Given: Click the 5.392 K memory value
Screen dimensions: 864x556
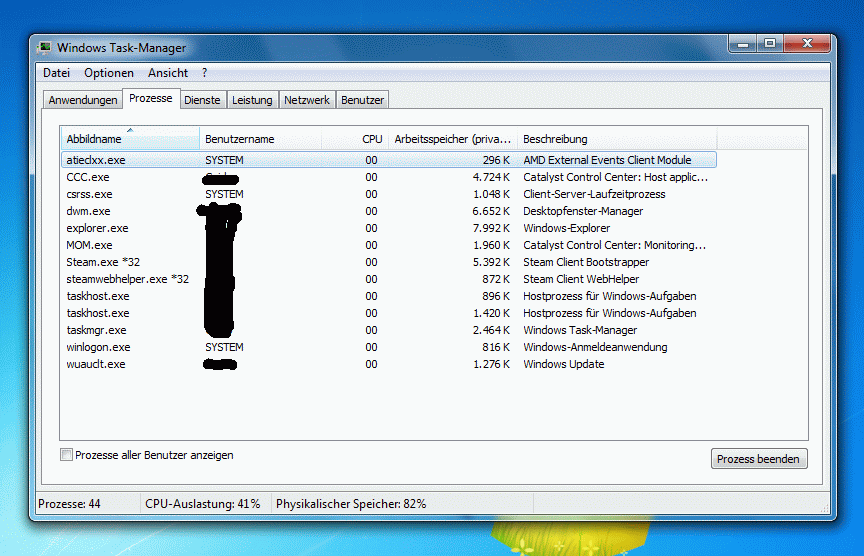Looking at the screenshot, I should click(x=491, y=262).
